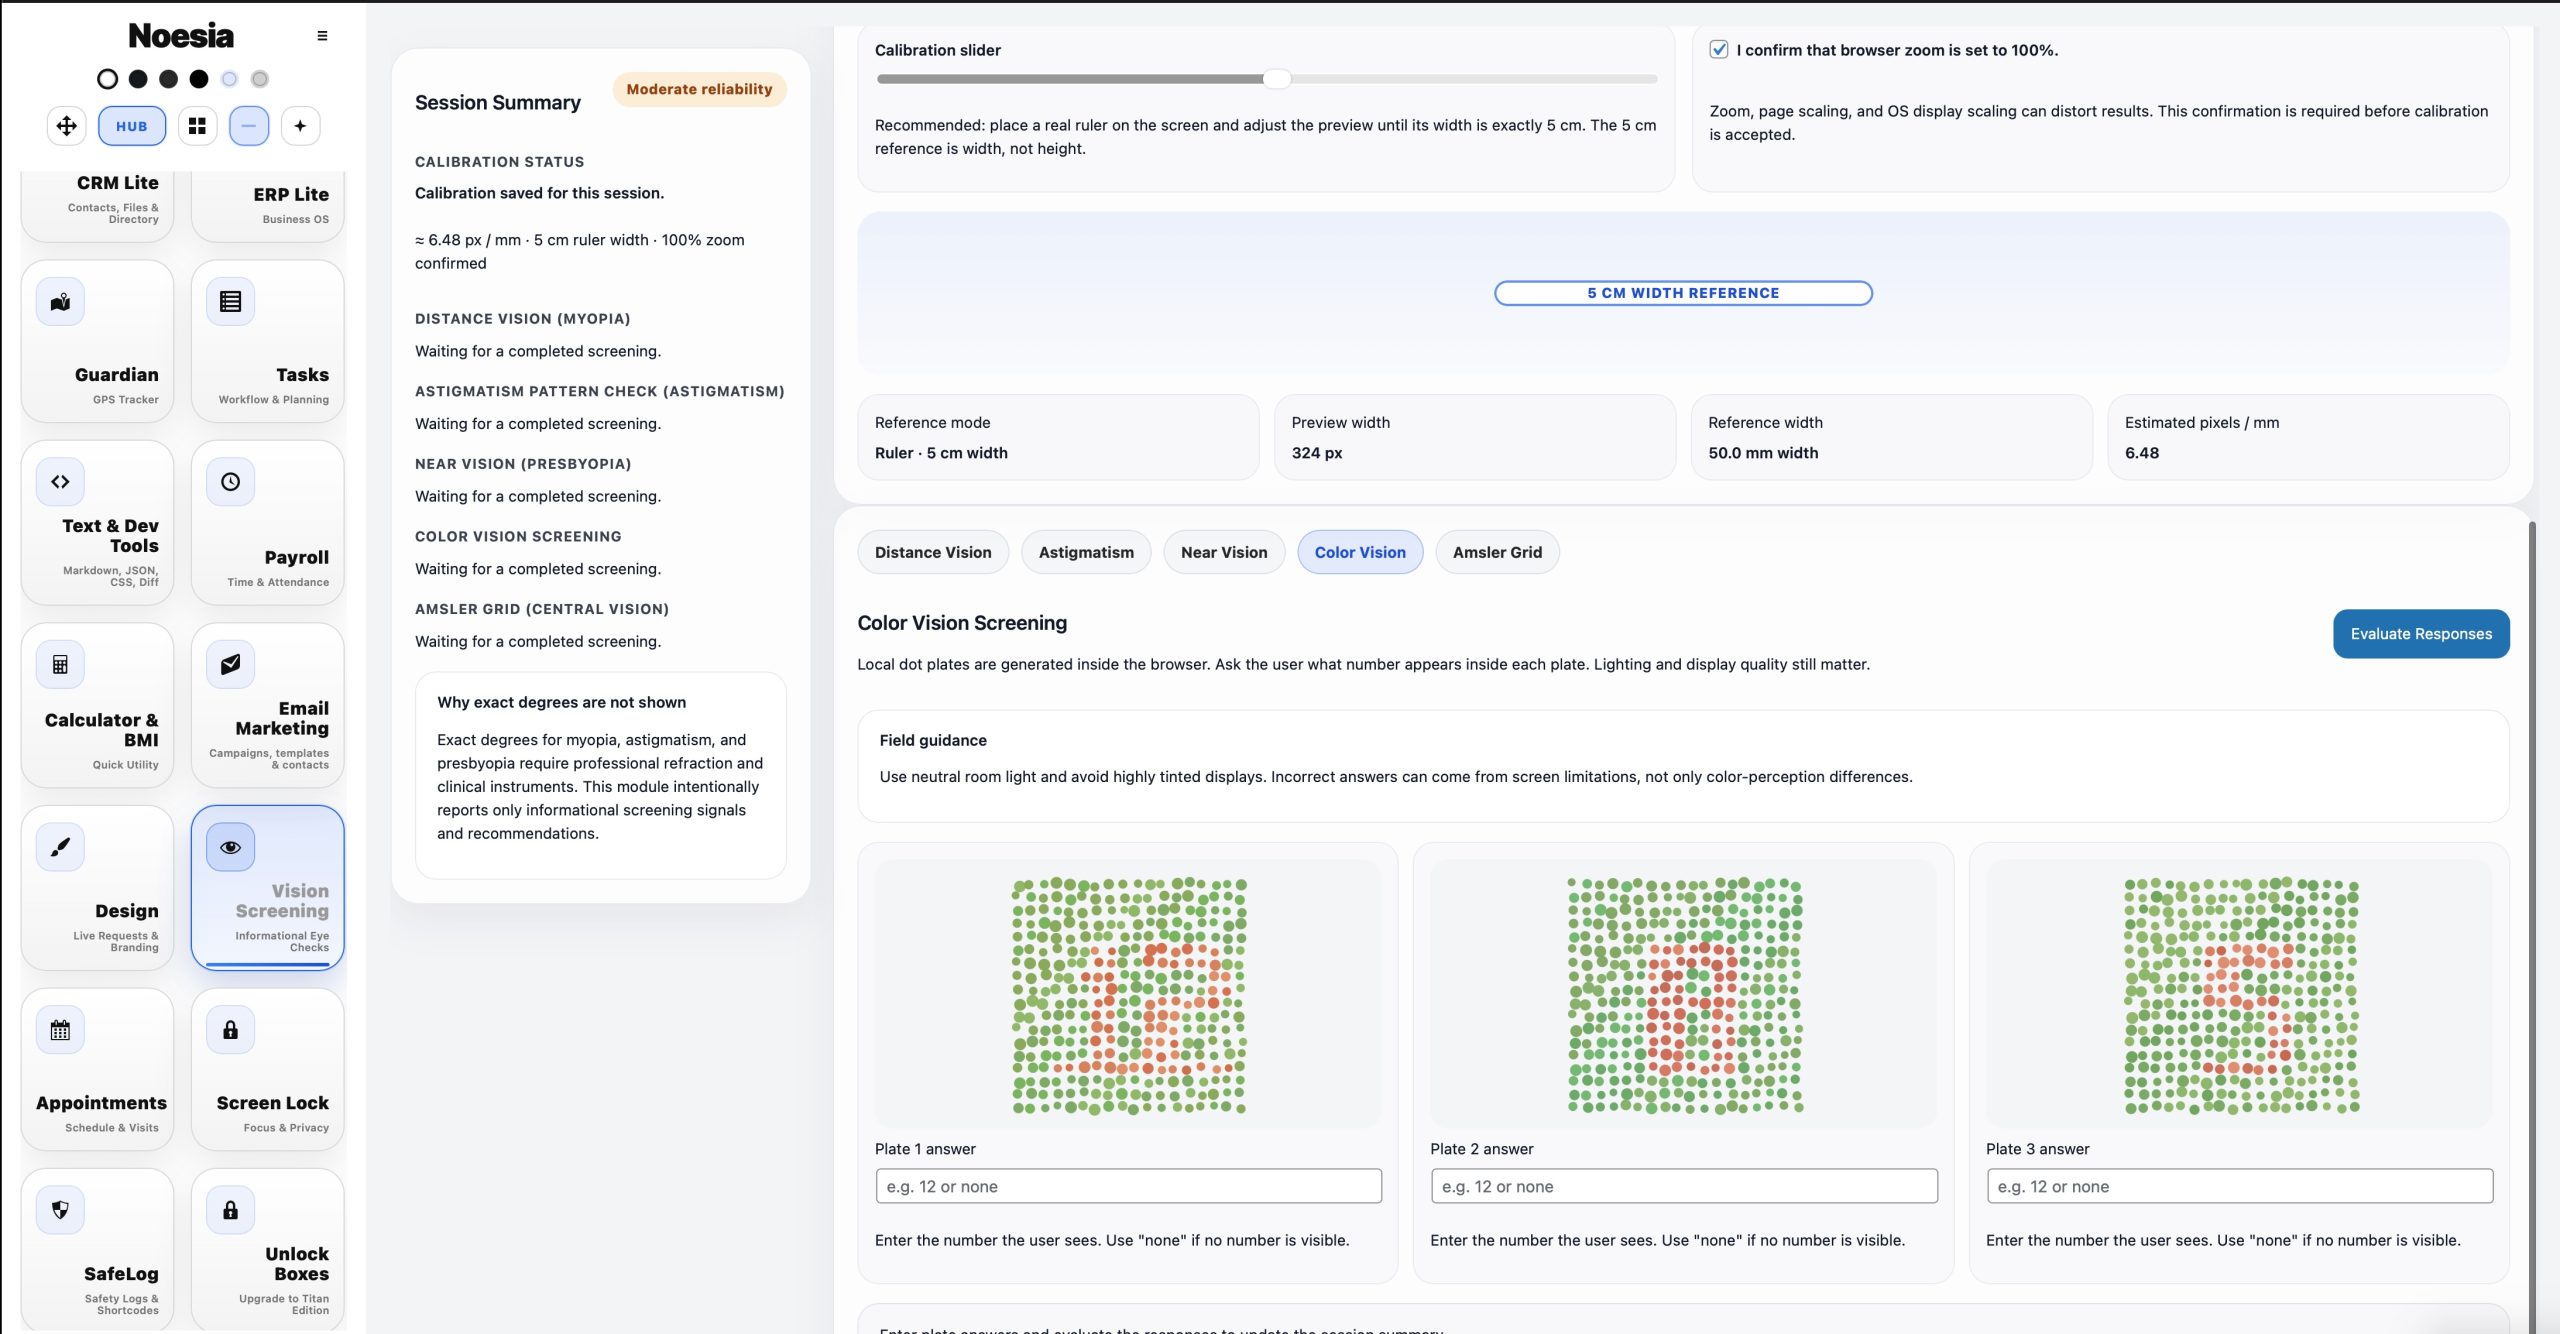Uncheck browser zoom 100% confirmation checkbox
Viewport: 2560px width, 1334px height.
(1718, 50)
